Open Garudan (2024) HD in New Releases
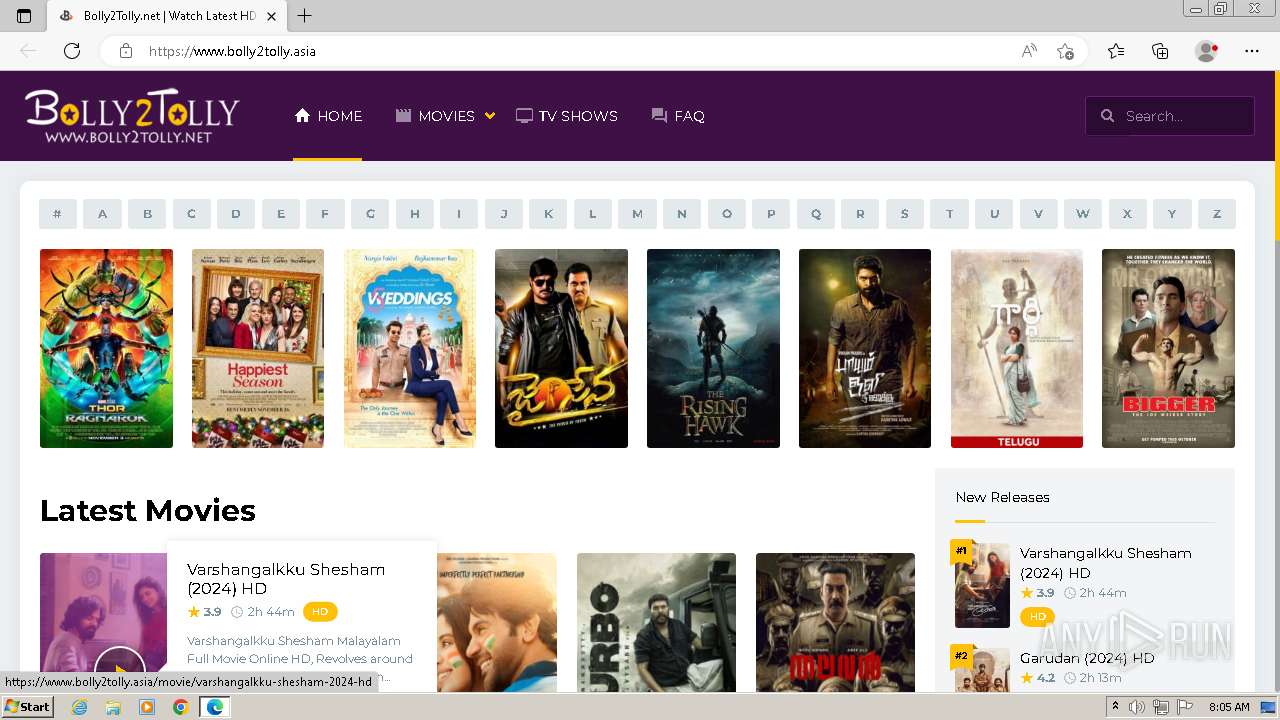Viewport: 1280px width, 720px height. pos(1087,658)
